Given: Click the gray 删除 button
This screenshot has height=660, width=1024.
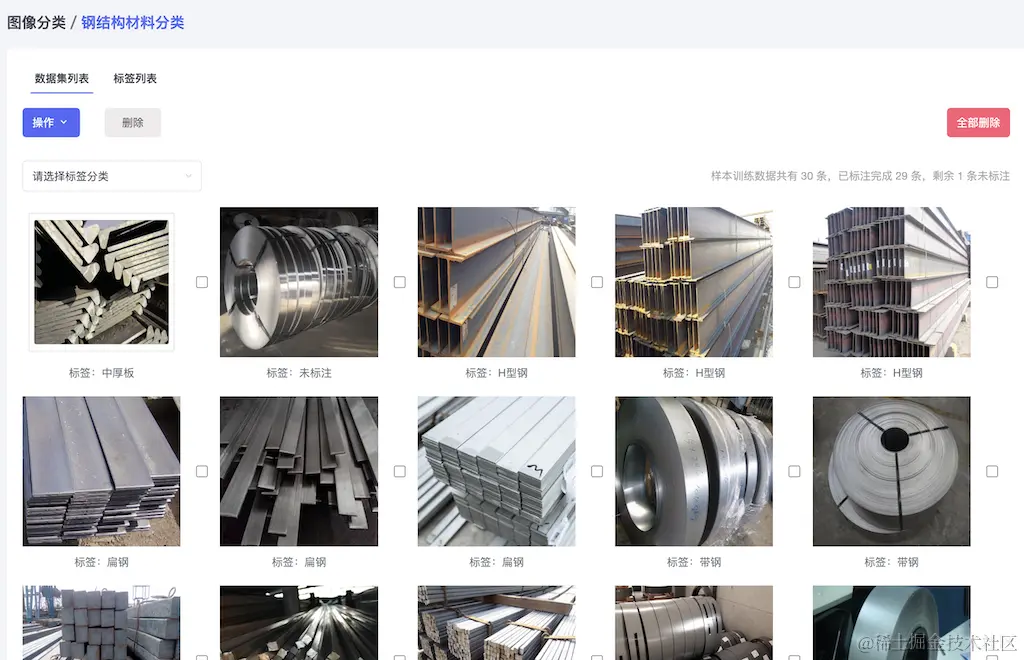Looking at the screenshot, I should 133,123.
